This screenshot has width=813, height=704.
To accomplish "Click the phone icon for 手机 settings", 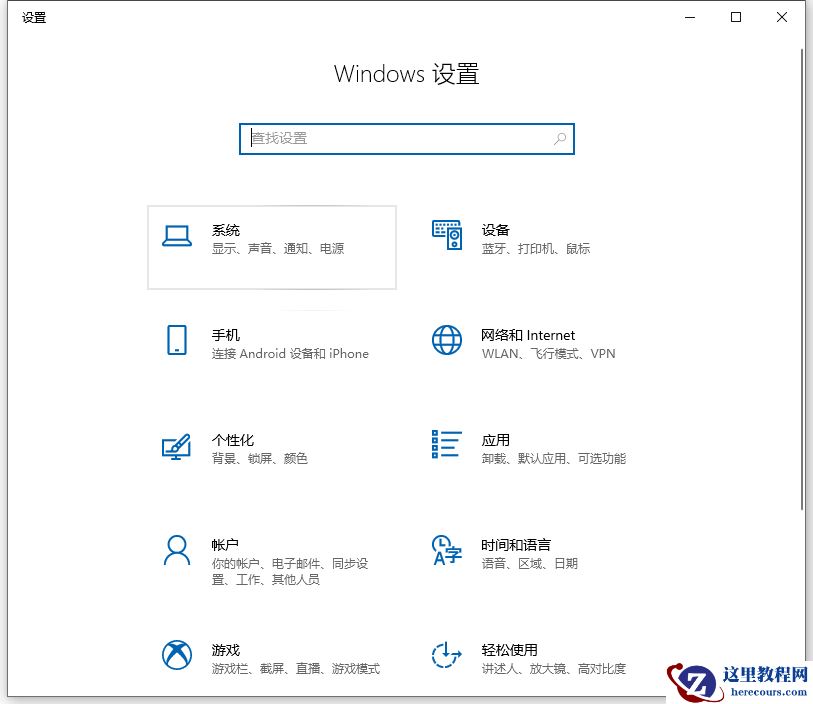I will [x=176, y=341].
